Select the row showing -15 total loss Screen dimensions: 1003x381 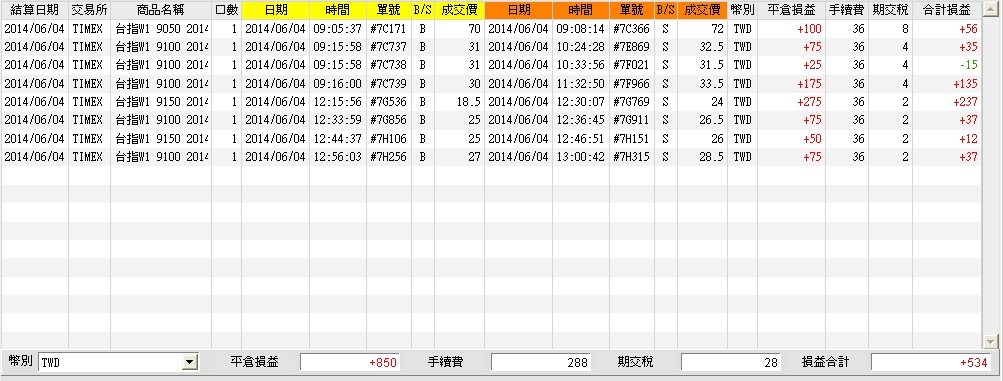pos(491,65)
